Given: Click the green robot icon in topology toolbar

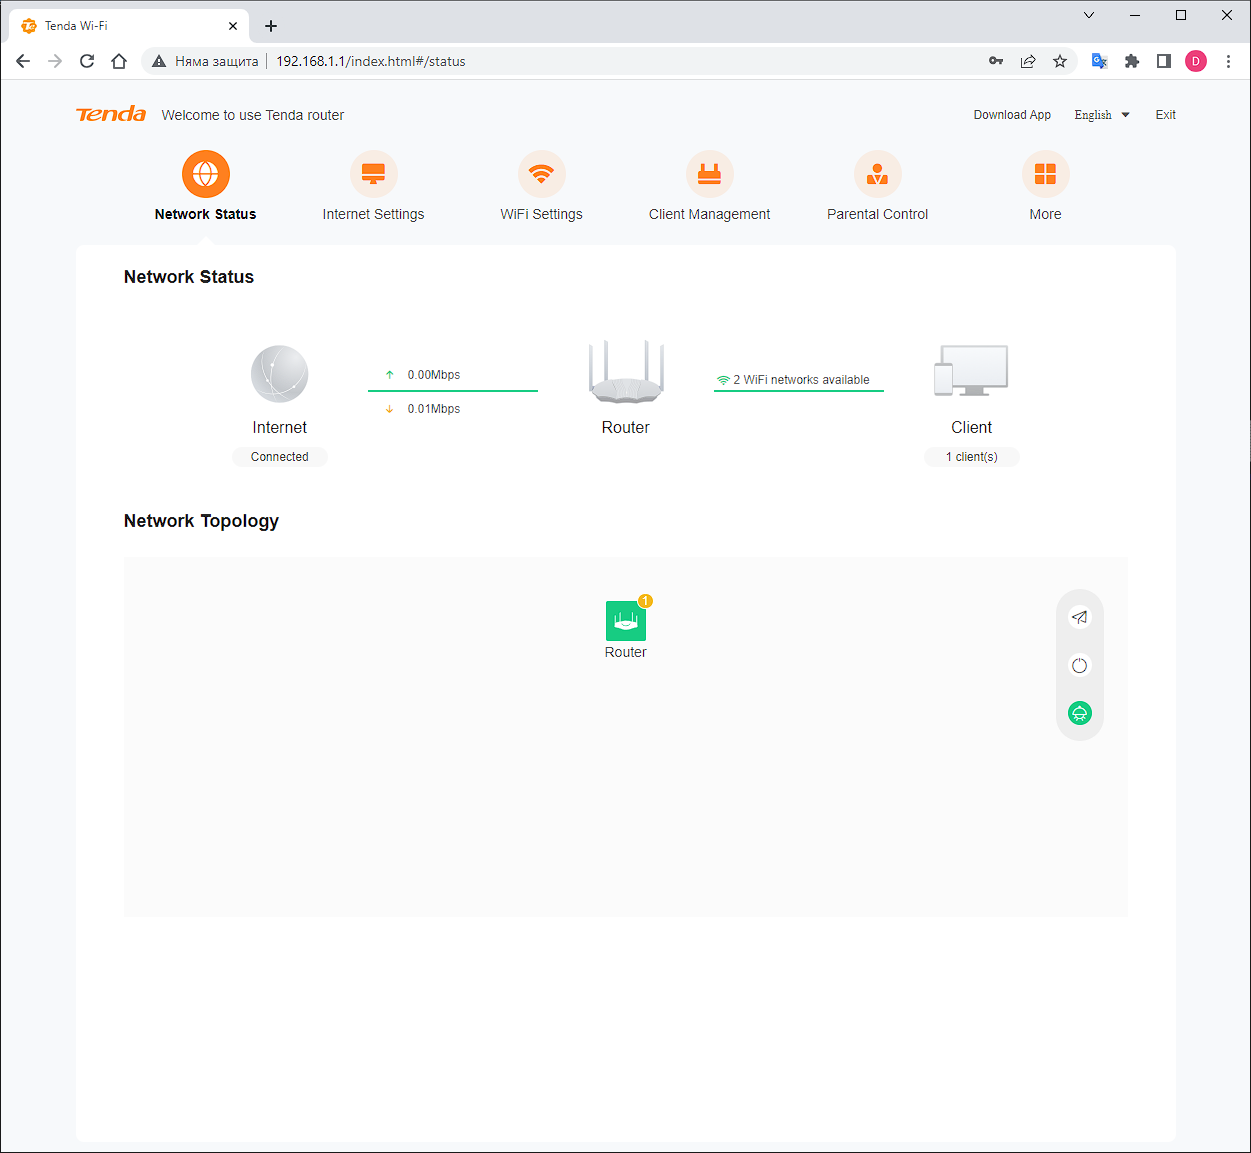Looking at the screenshot, I should click(1080, 713).
